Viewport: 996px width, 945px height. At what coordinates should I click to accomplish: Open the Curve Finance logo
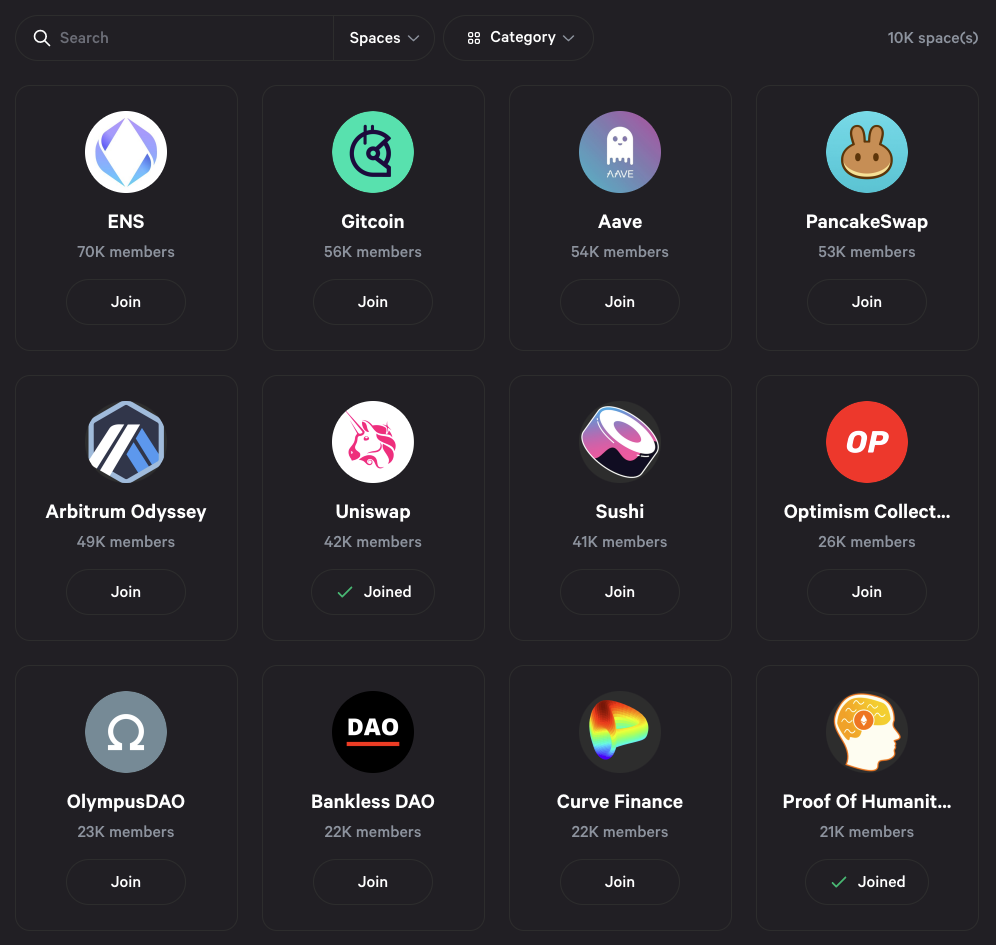620,732
